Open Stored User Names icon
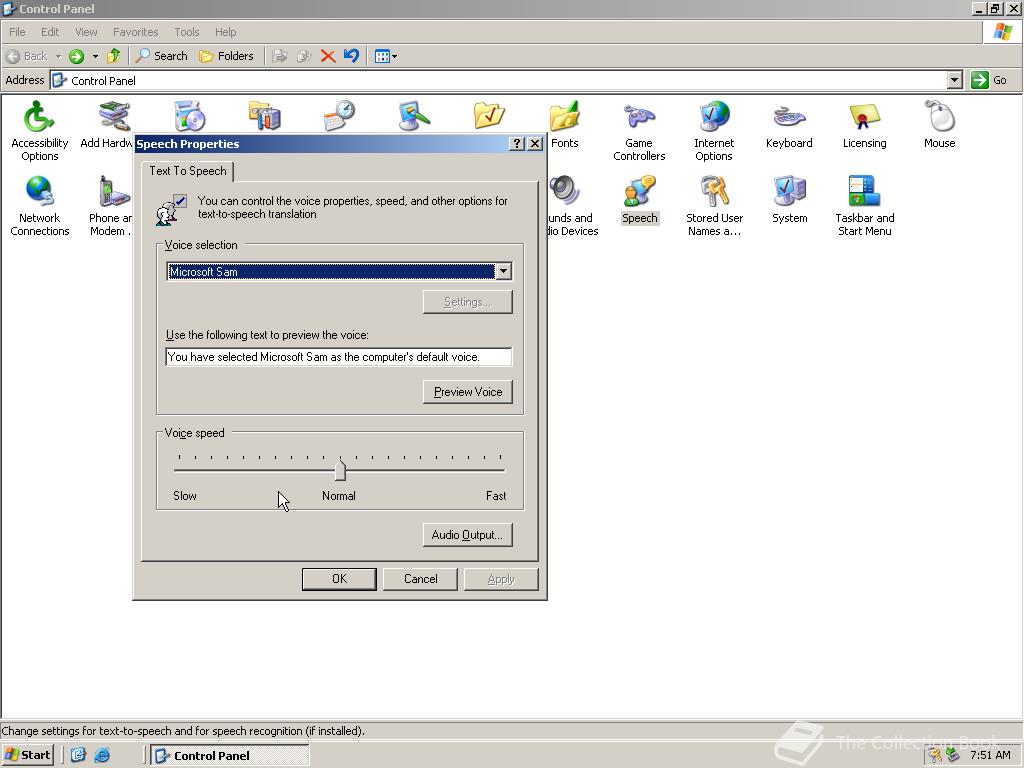The height and width of the screenshot is (768, 1024). click(x=714, y=205)
